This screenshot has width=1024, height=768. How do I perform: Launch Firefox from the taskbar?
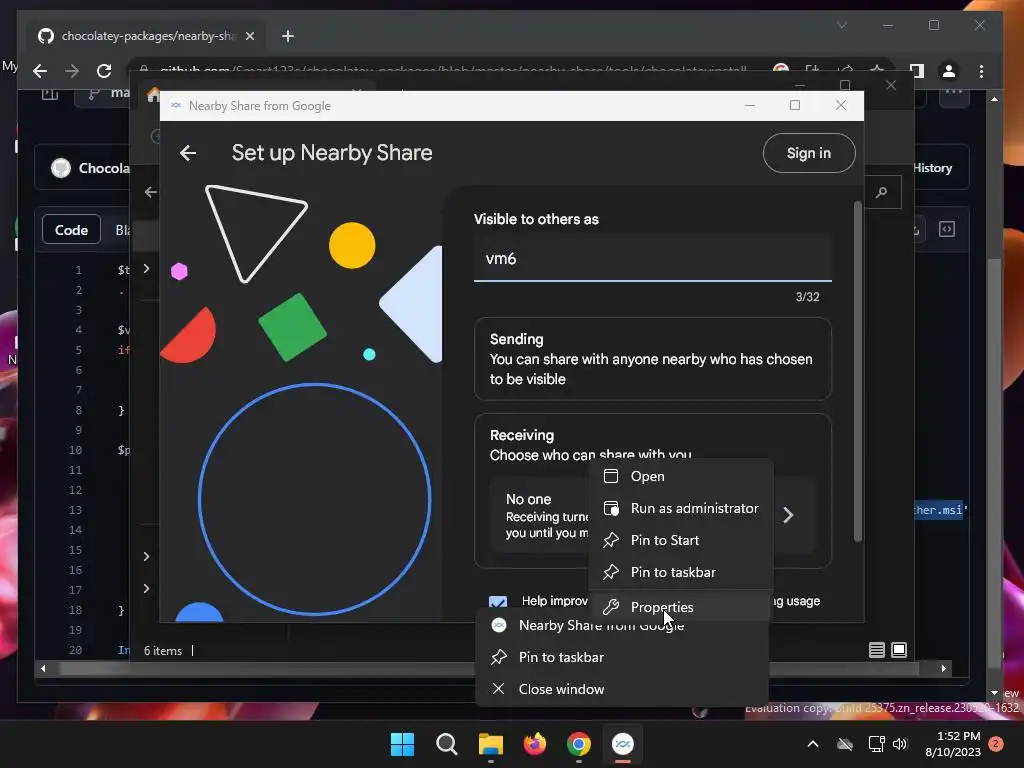pyautogui.click(x=535, y=744)
